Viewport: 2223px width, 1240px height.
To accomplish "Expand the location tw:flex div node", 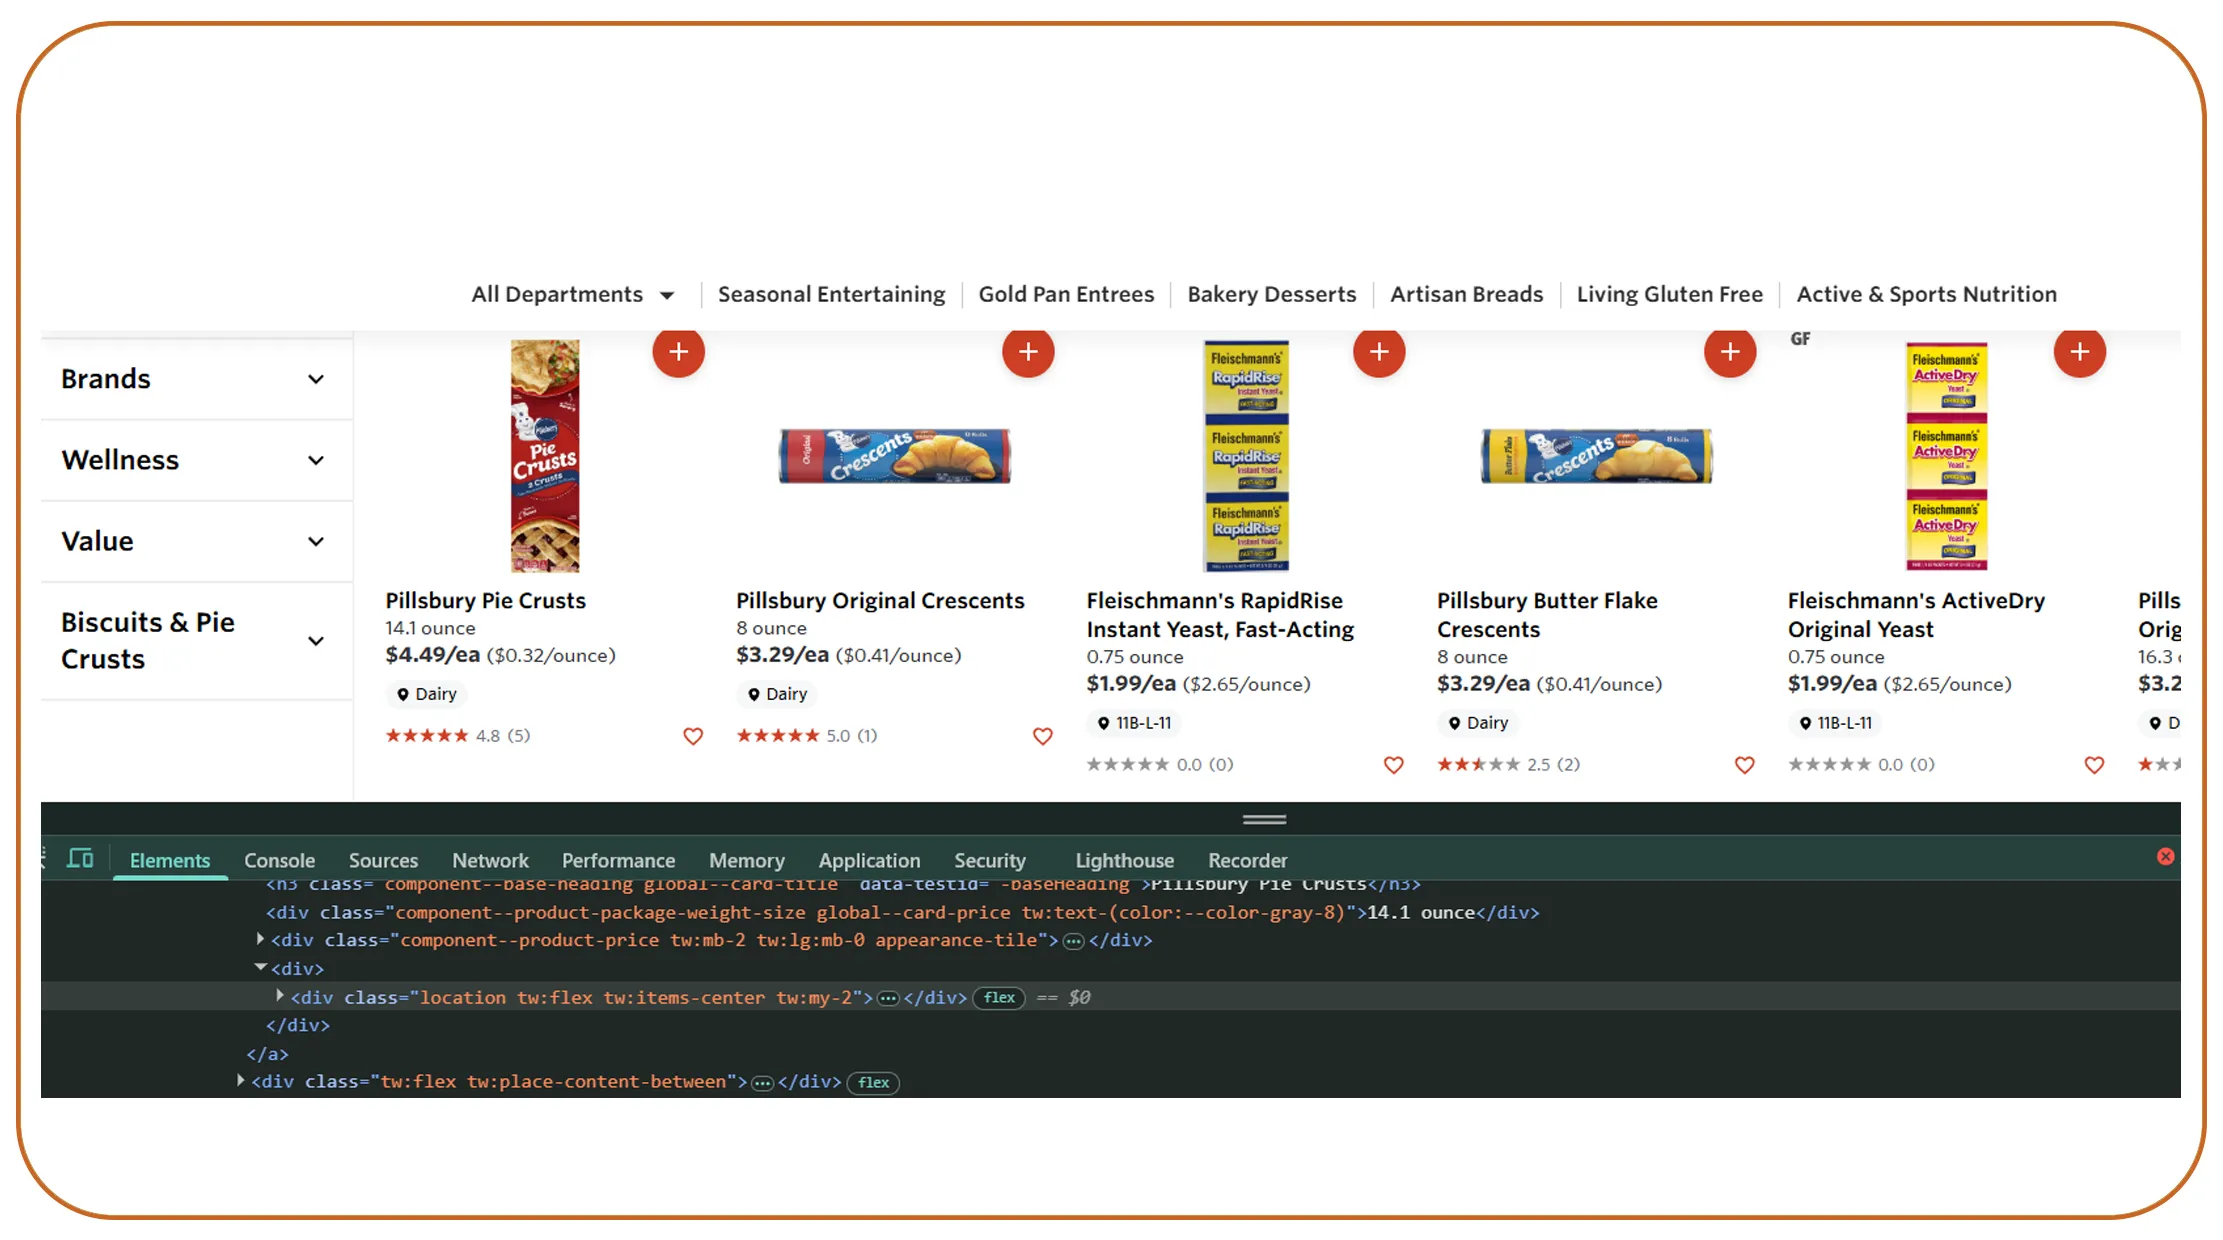I will [x=280, y=996].
